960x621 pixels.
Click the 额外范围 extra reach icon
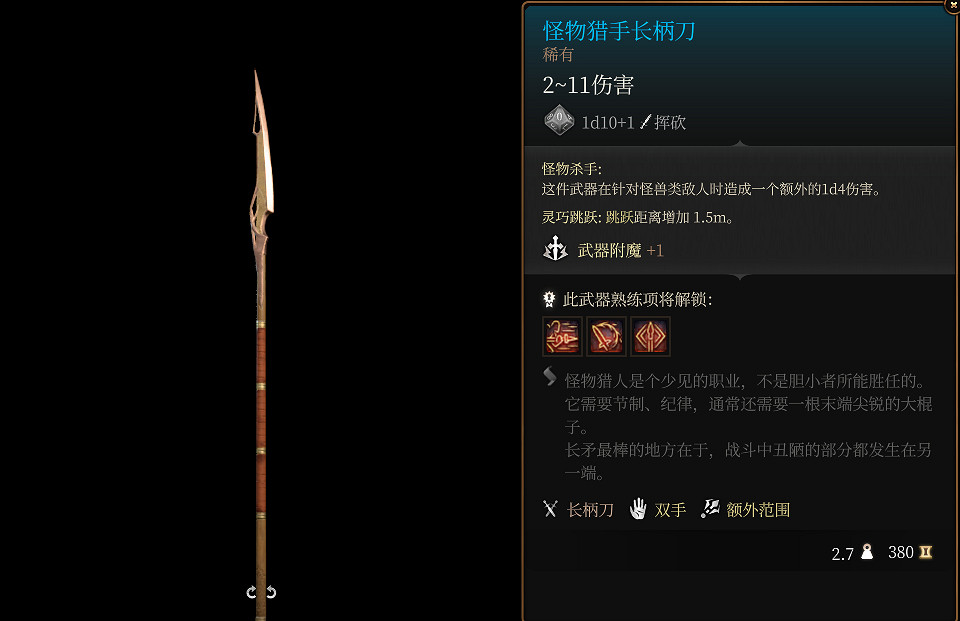[710, 508]
